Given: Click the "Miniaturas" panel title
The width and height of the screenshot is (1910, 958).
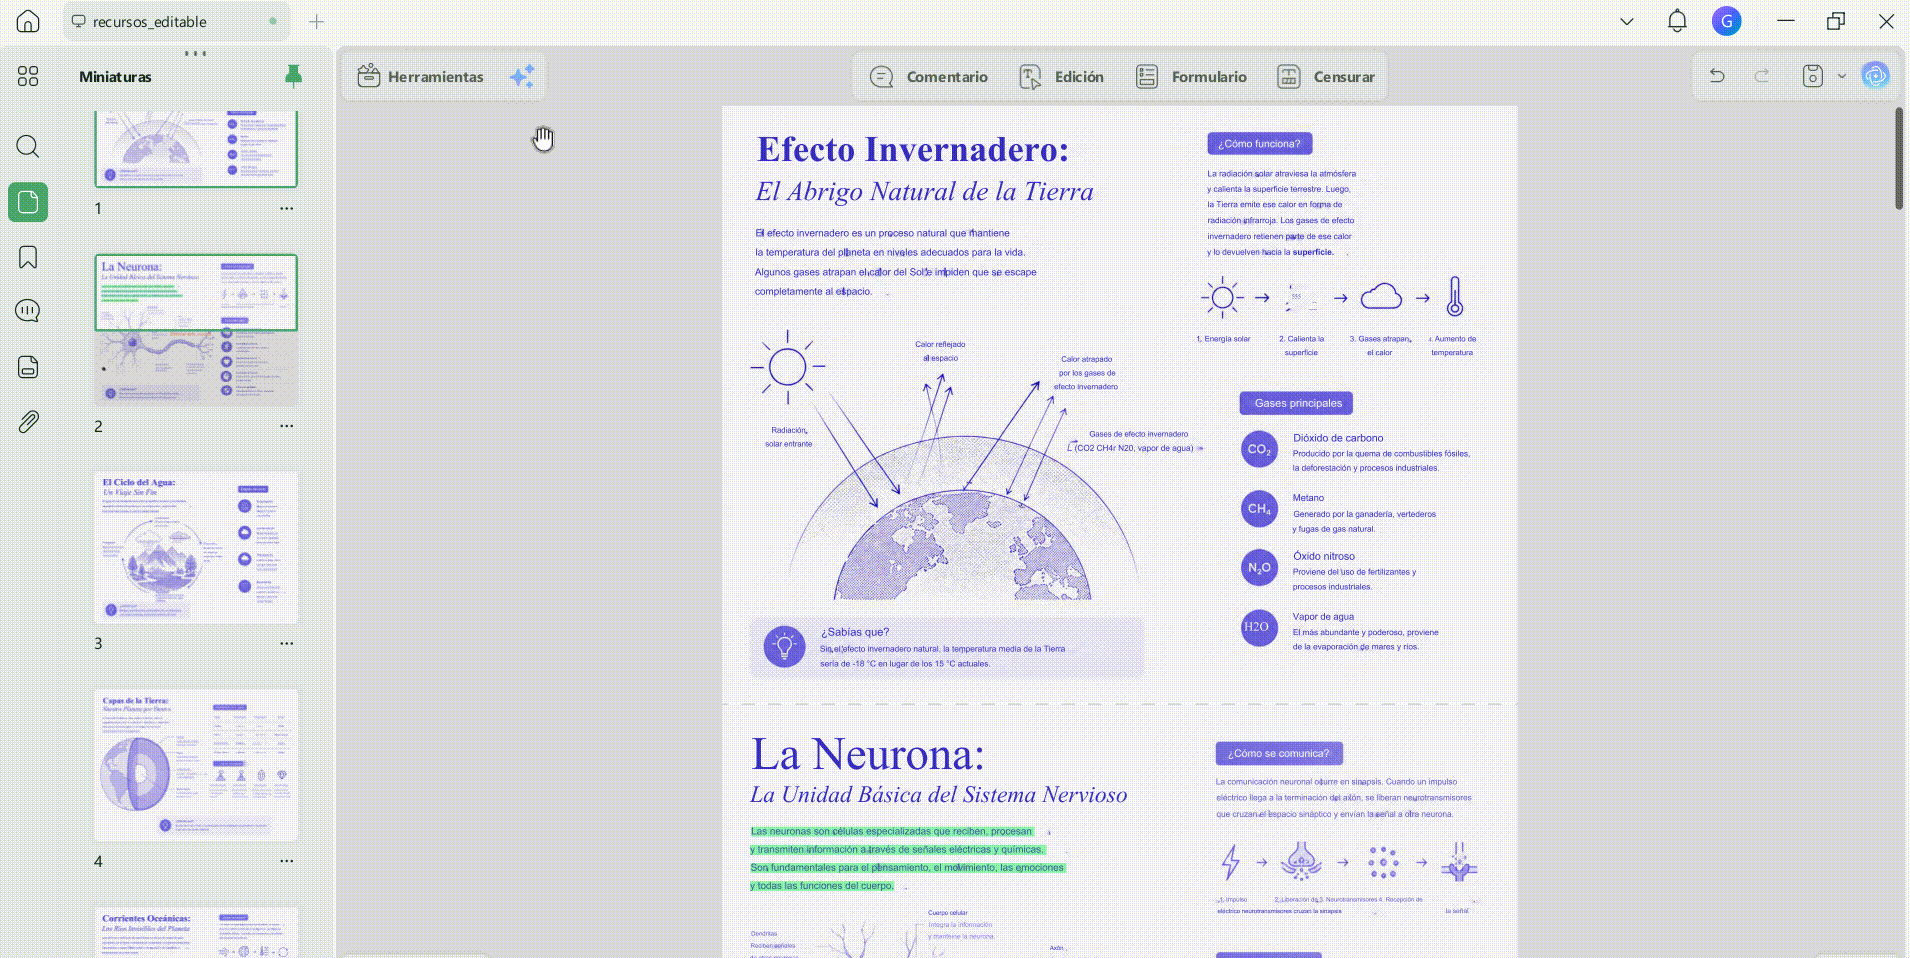Looking at the screenshot, I should coord(116,77).
